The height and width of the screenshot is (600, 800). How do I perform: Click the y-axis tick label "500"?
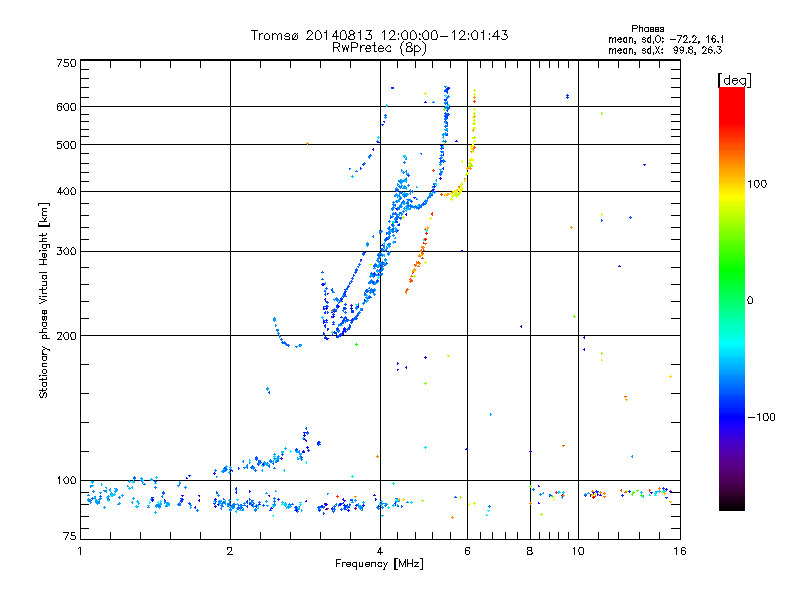pyautogui.click(x=66, y=145)
